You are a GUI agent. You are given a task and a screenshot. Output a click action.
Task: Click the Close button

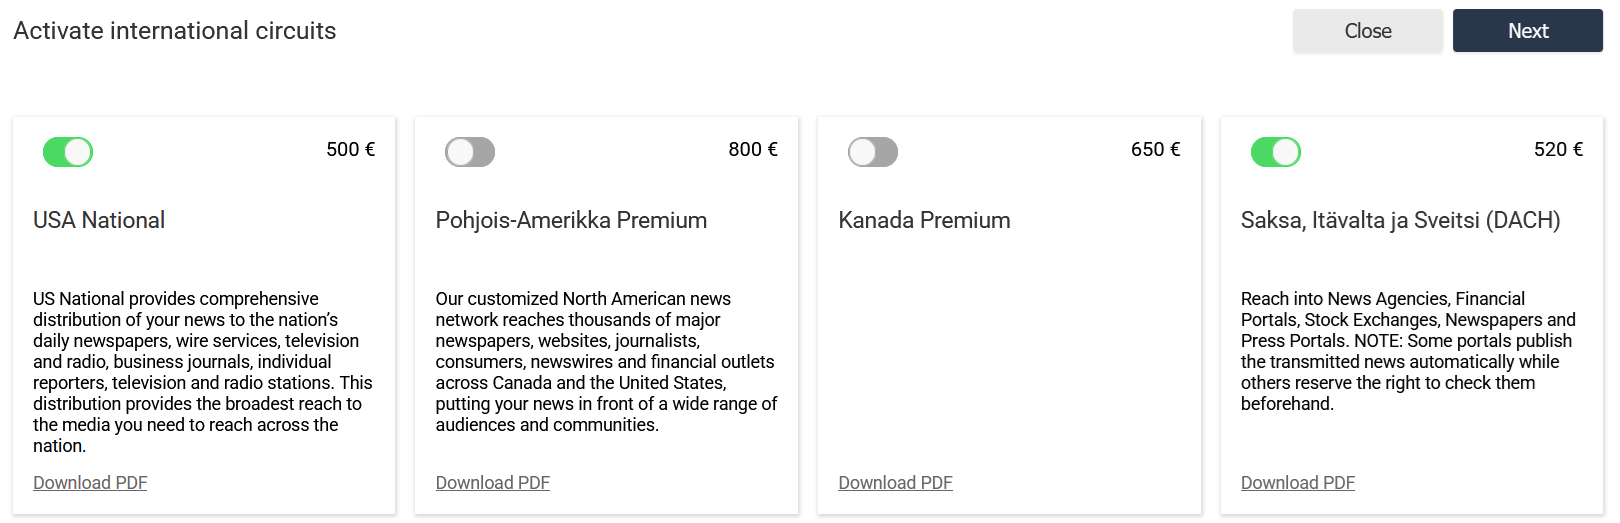click(x=1367, y=31)
